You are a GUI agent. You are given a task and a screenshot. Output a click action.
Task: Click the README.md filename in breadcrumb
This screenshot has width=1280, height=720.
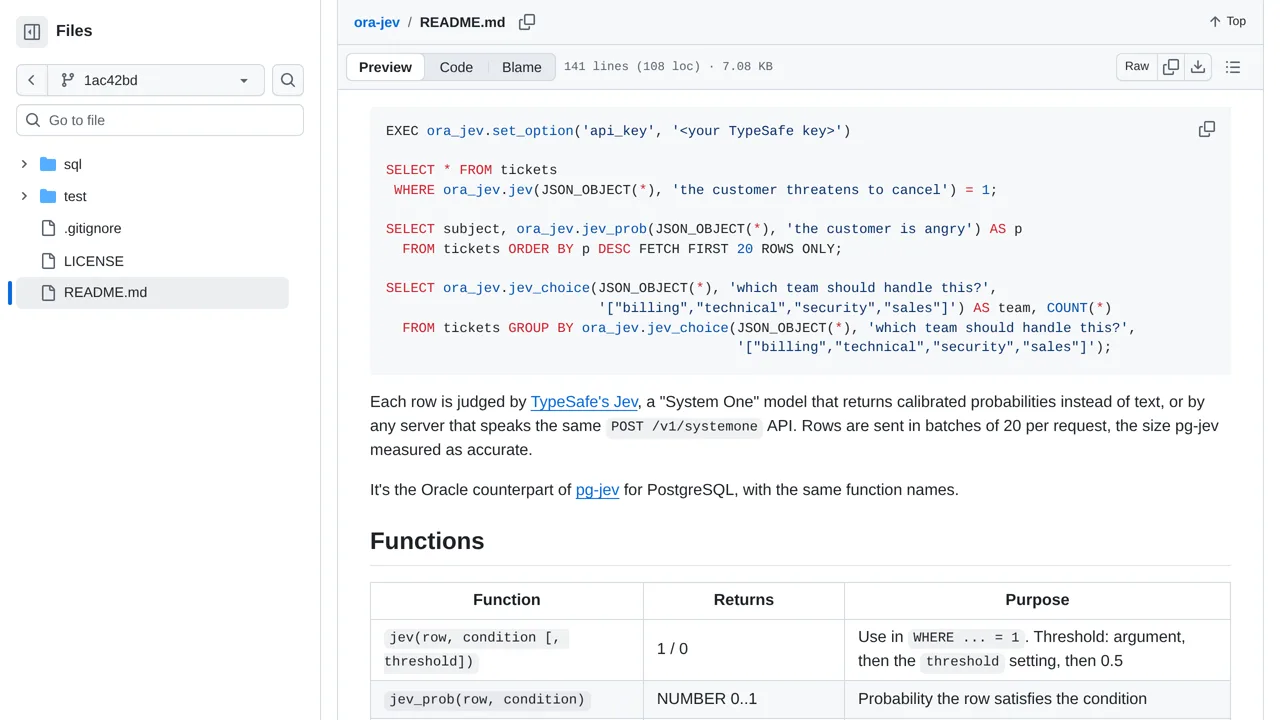tap(463, 22)
